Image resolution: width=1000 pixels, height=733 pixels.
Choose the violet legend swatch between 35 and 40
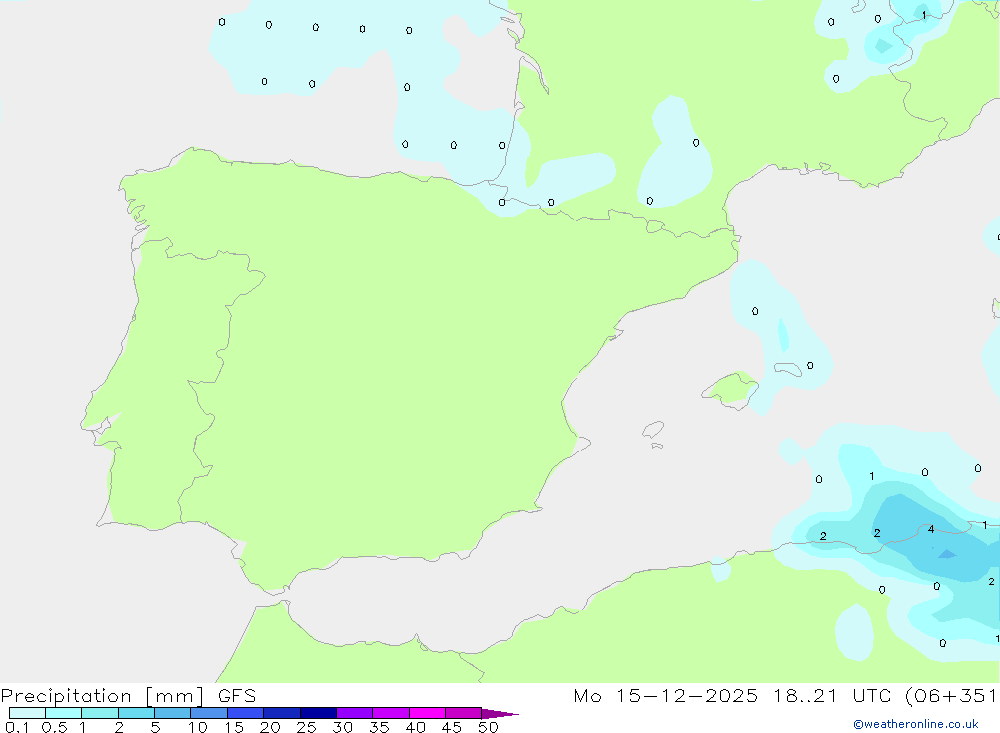391,713
